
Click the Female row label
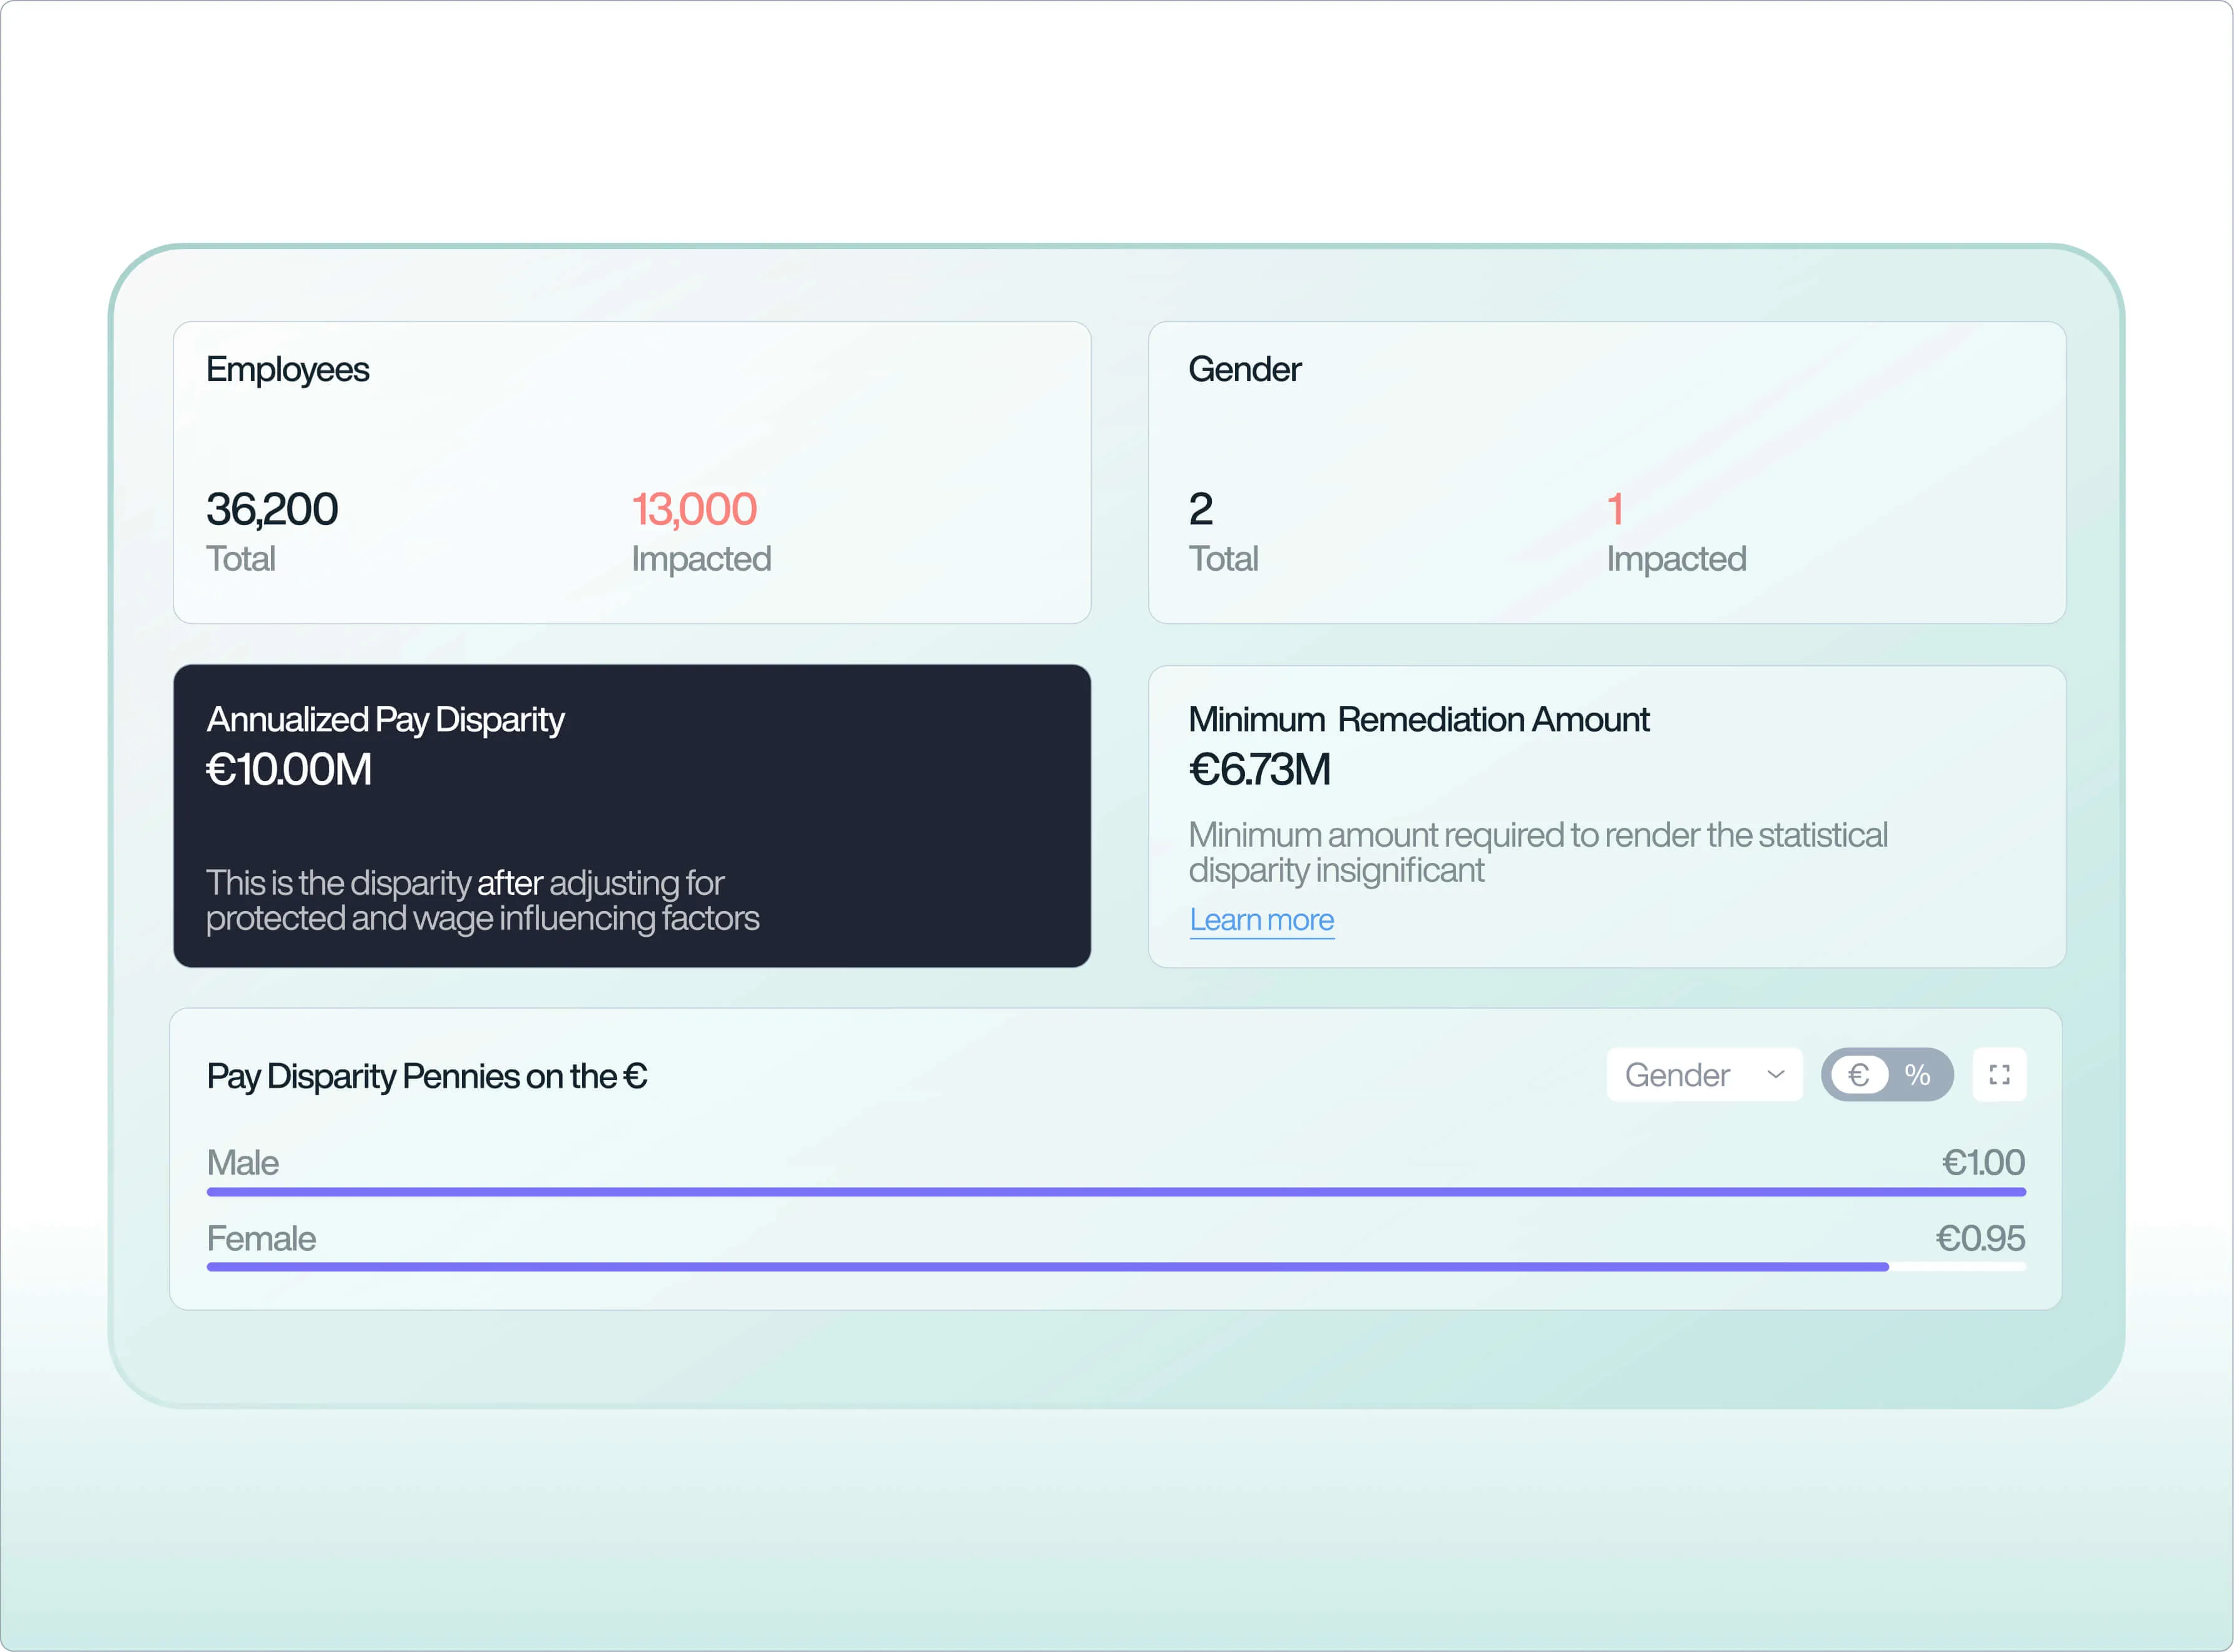pyautogui.click(x=261, y=1238)
